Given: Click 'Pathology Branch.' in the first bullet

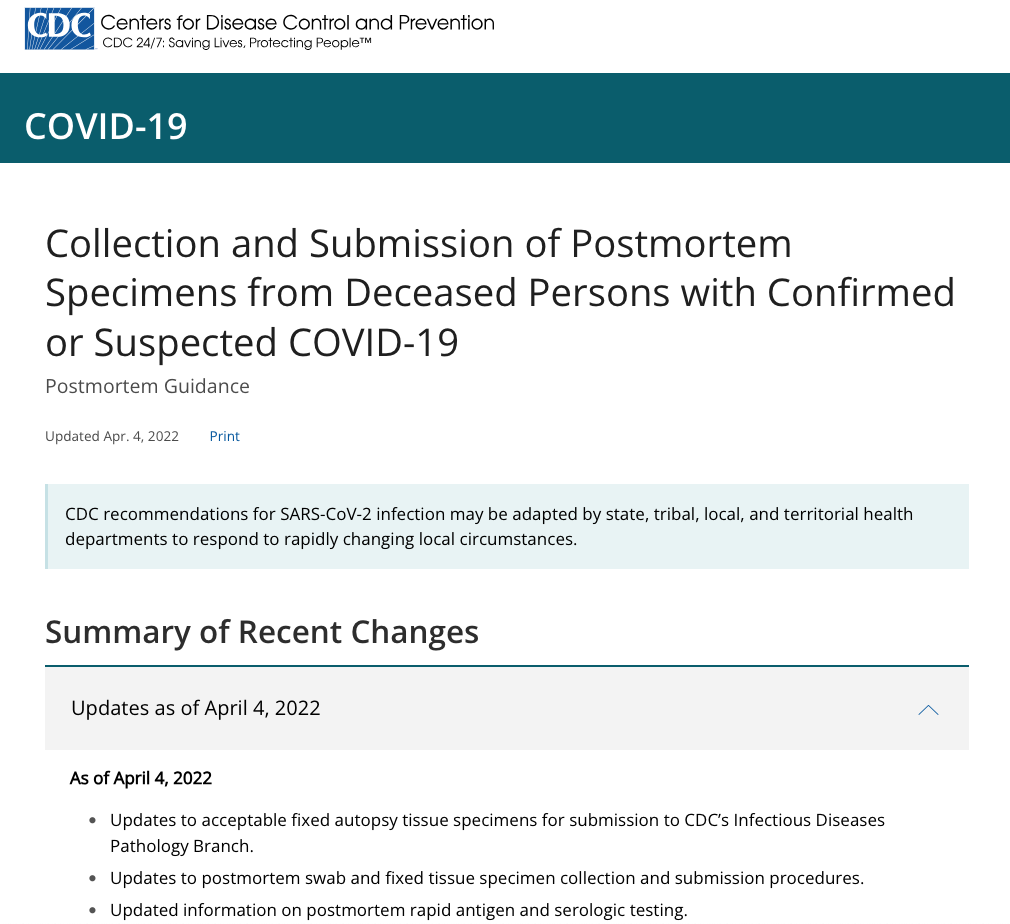Looking at the screenshot, I should [182, 846].
